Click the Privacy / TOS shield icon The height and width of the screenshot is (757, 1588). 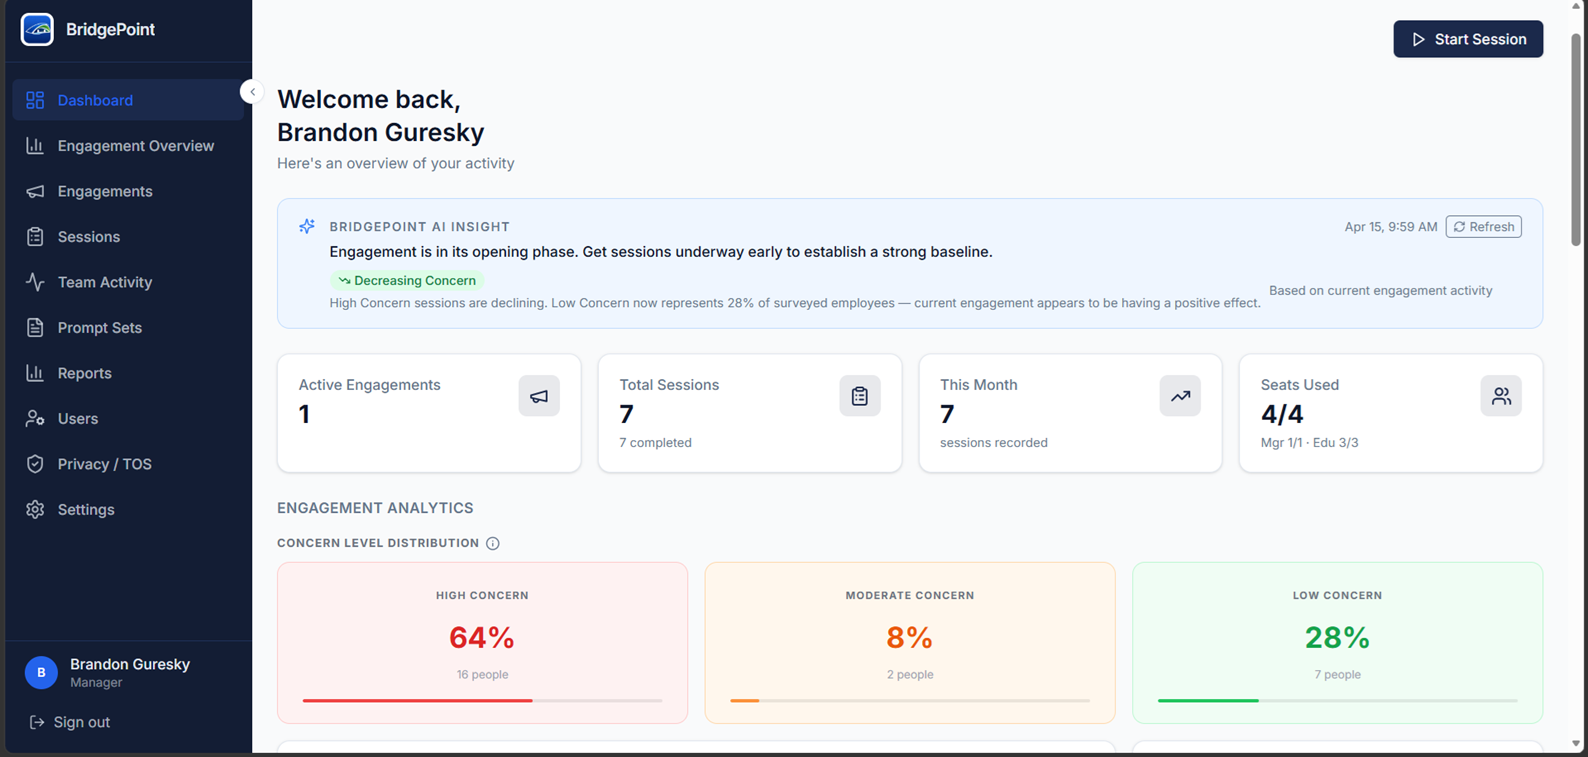coord(35,464)
